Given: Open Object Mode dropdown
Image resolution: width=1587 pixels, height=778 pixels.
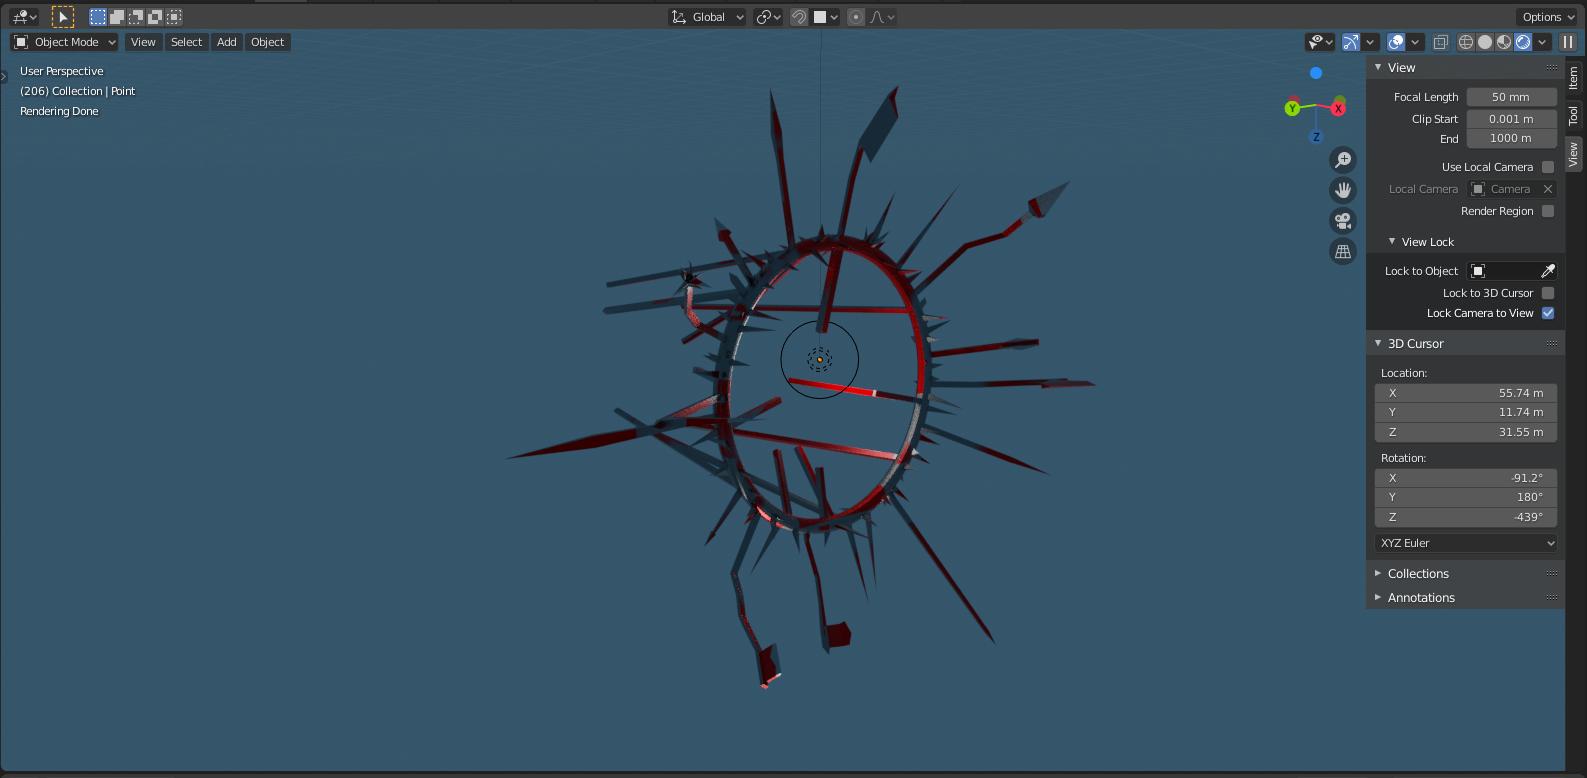Looking at the screenshot, I should pyautogui.click(x=65, y=42).
